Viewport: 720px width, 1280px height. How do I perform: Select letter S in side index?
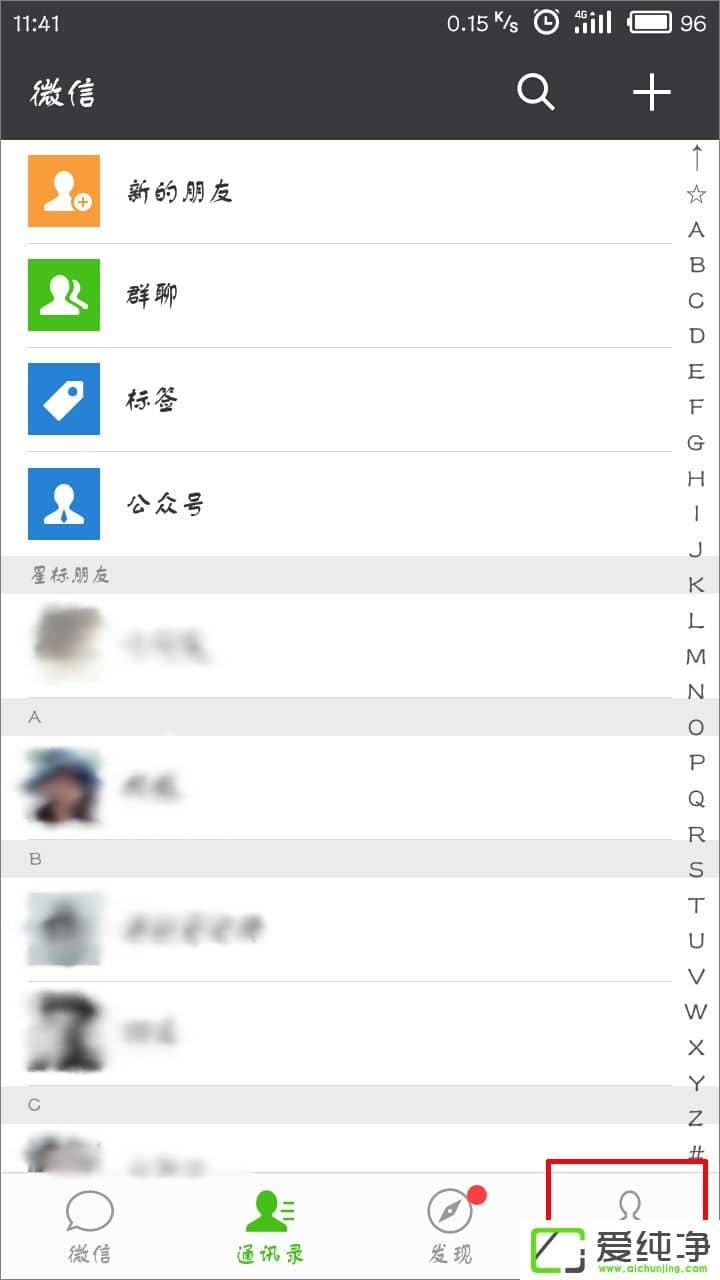(x=696, y=870)
